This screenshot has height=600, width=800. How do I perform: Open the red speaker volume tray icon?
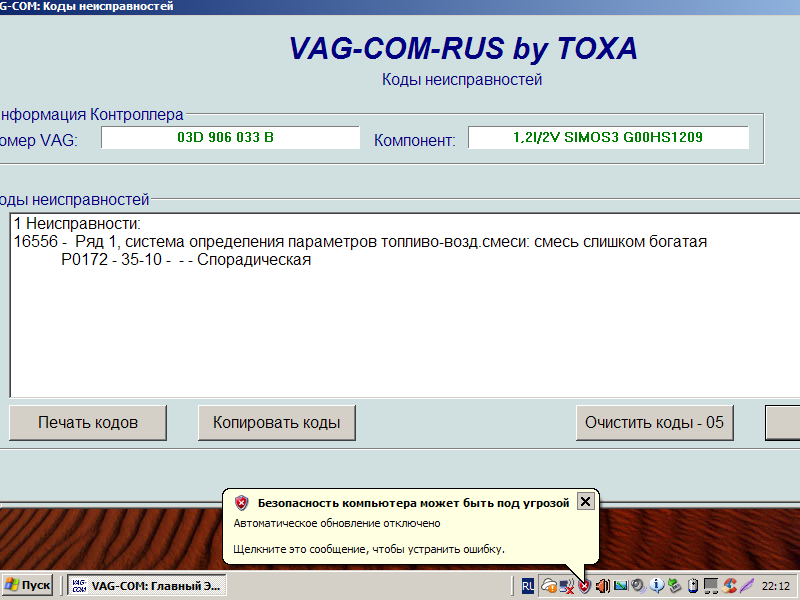(x=603, y=586)
